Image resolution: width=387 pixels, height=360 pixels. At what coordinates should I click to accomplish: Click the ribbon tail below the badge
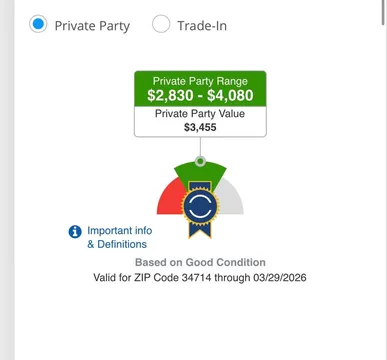pos(200,230)
